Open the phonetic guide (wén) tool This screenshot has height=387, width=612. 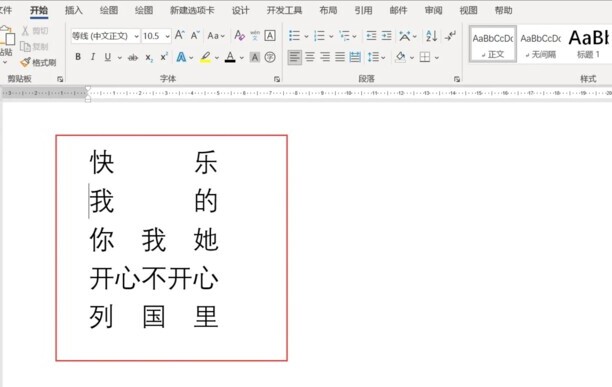(255, 36)
